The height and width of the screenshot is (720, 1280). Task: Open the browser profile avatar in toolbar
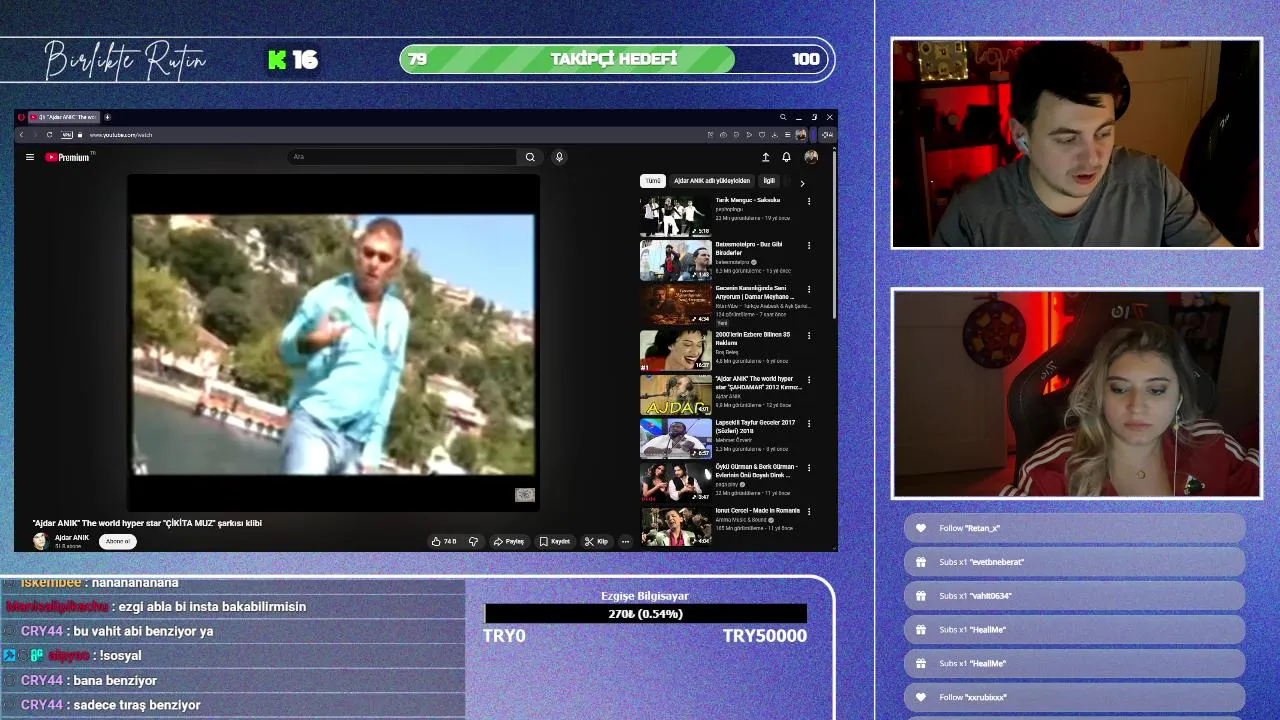(800, 134)
